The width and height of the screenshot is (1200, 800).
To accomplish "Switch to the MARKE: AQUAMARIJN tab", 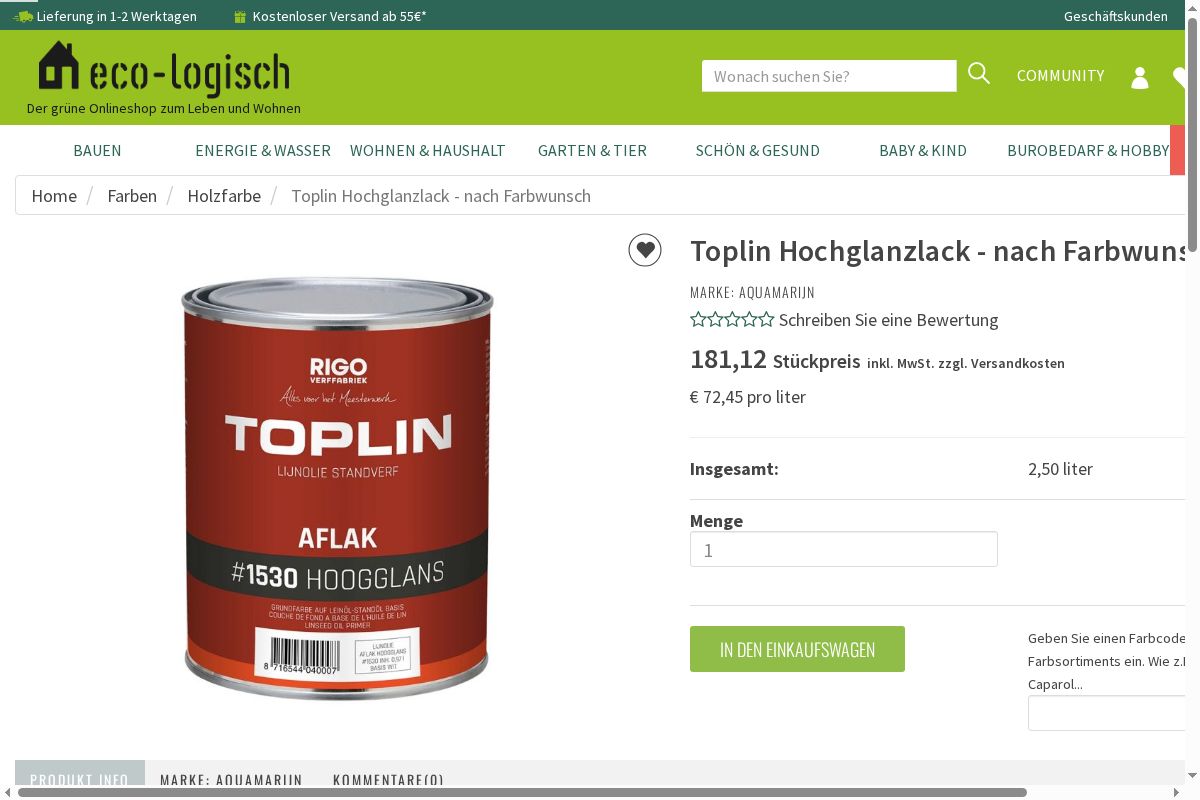I will 231,779.
